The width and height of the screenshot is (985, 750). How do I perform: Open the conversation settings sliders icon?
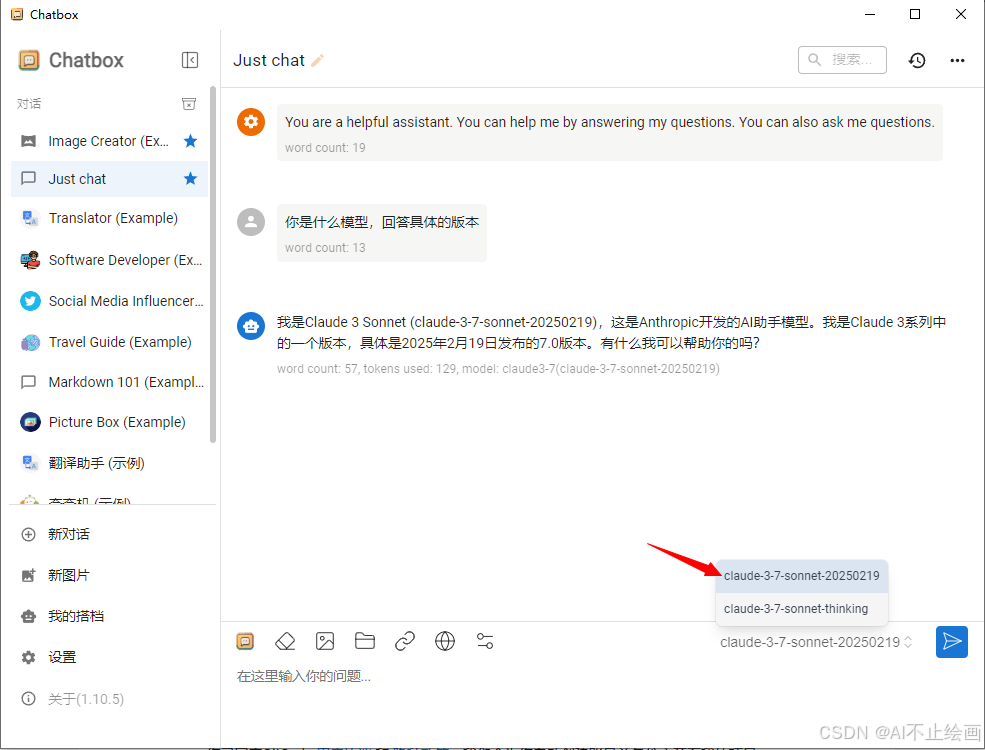pyautogui.click(x=485, y=641)
